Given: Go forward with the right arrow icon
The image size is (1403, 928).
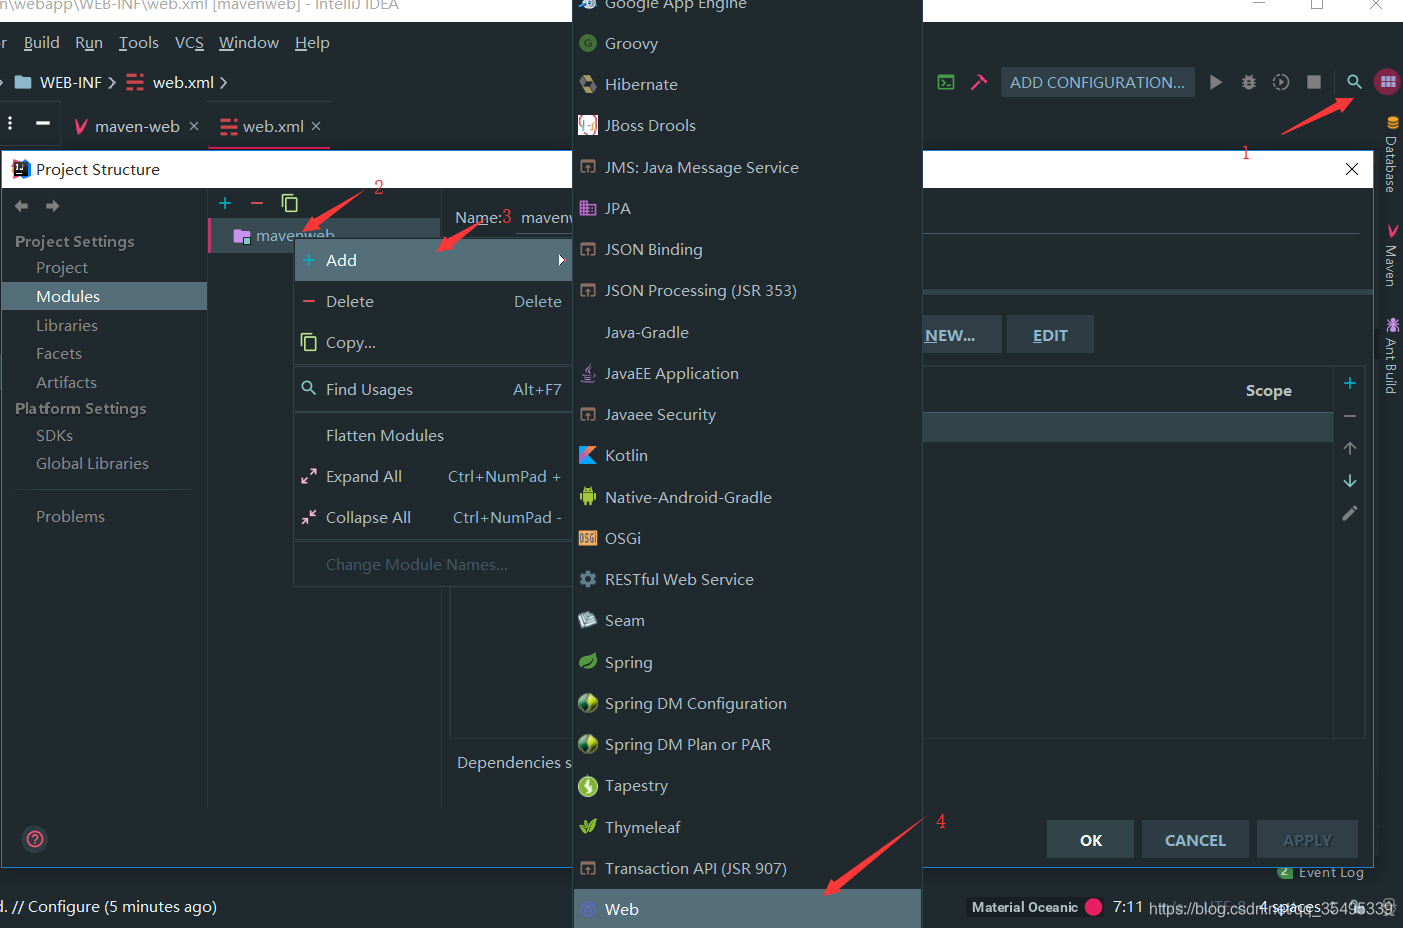Looking at the screenshot, I should (53, 206).
